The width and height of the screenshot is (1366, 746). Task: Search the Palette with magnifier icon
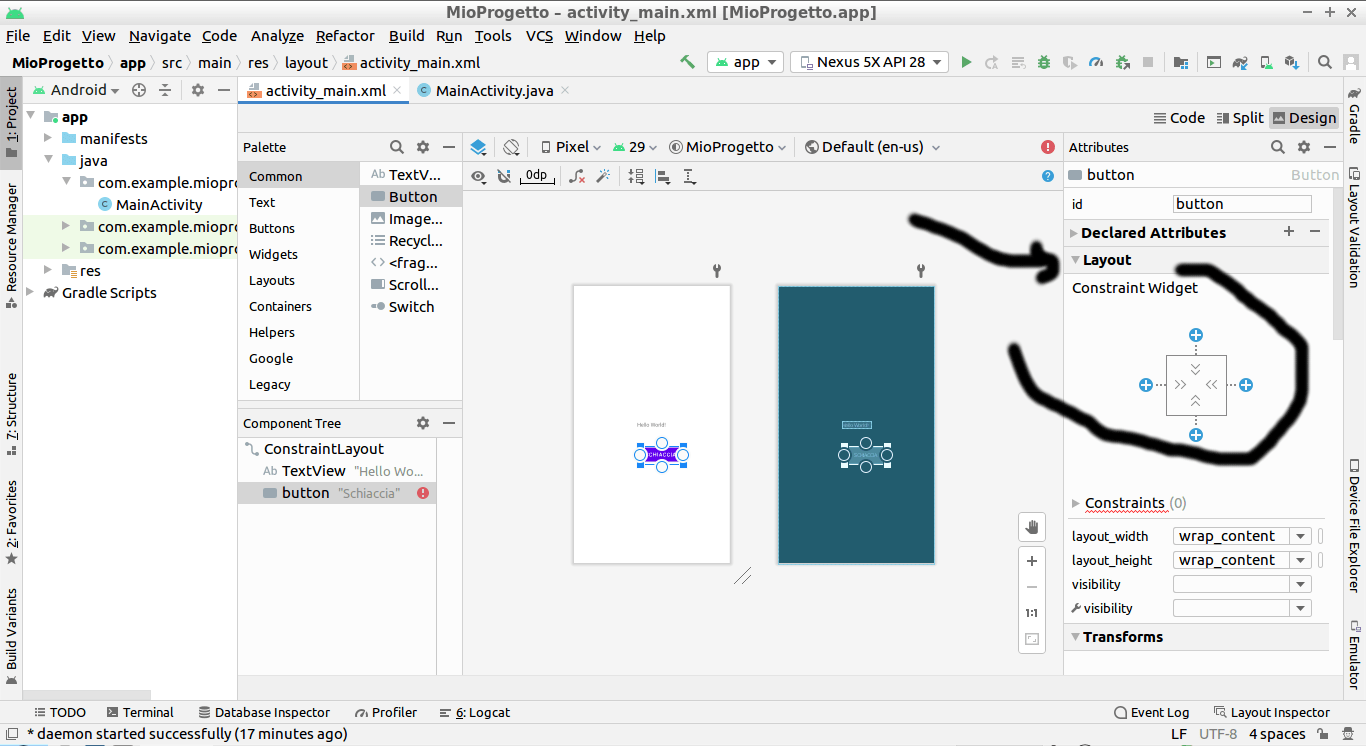[397, 147]
